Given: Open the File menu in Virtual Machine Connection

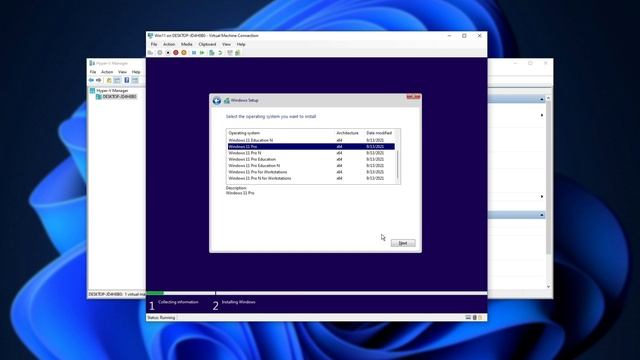Looking at the screenshot, I should click(x=154, y=44).
